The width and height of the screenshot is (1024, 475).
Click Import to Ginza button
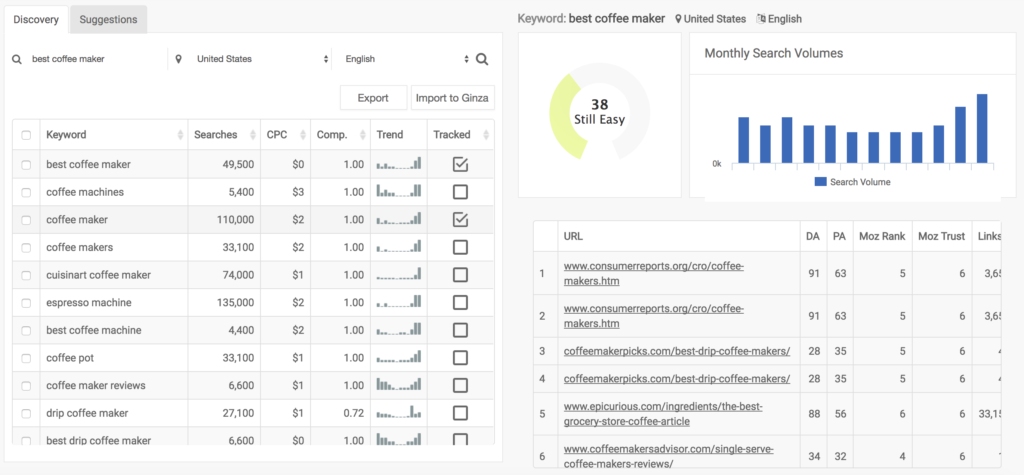point(452,98)
